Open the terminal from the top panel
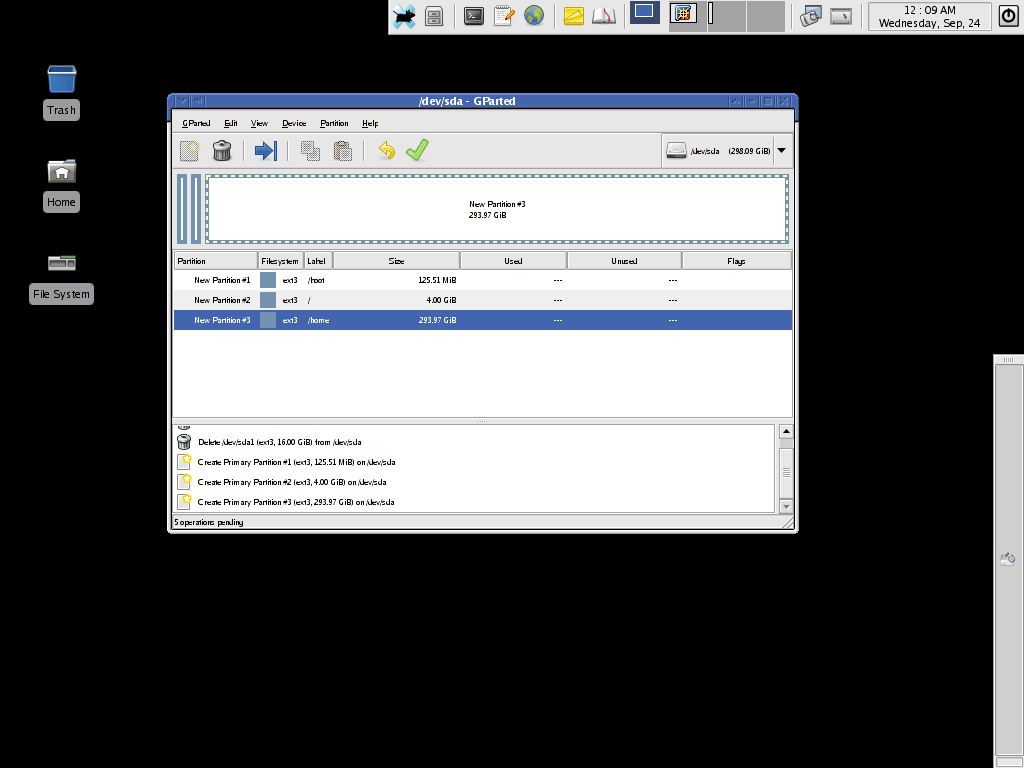 473,16
